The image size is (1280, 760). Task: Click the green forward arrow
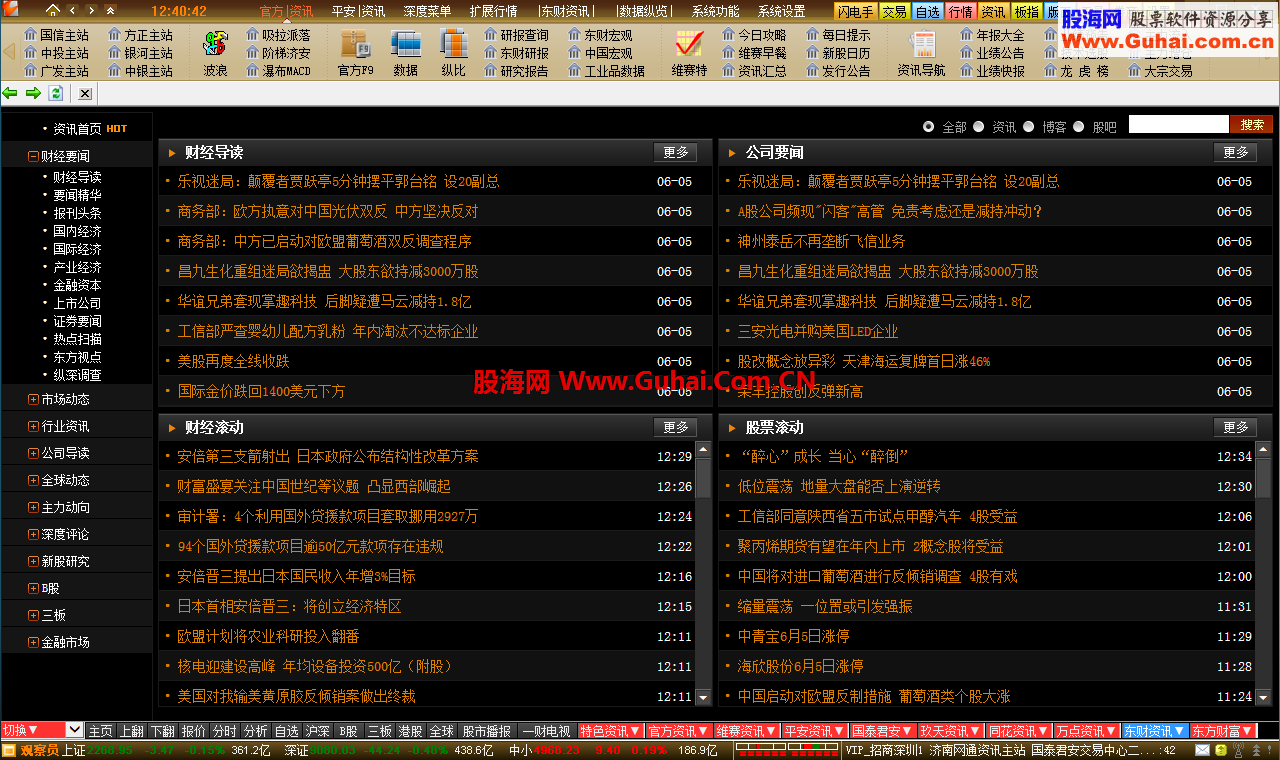coord(33,93)
